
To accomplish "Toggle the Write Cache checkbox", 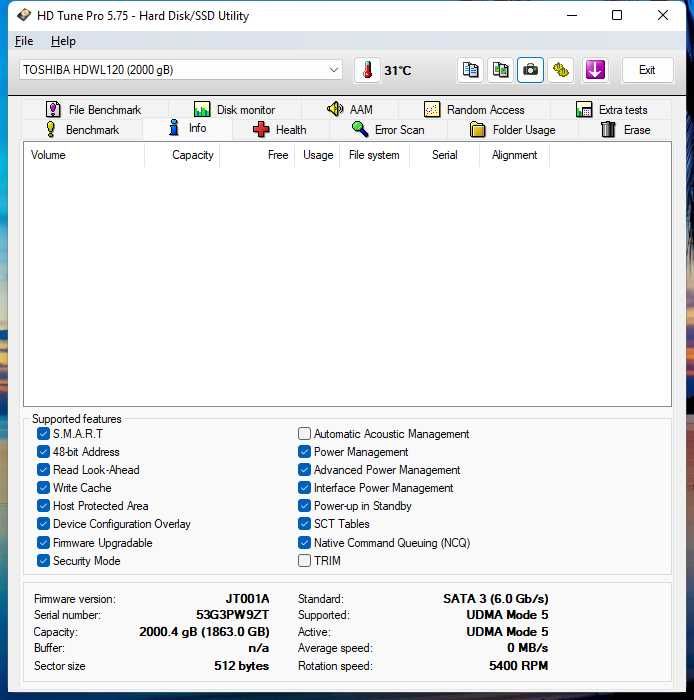I will [x=43, y=488].
